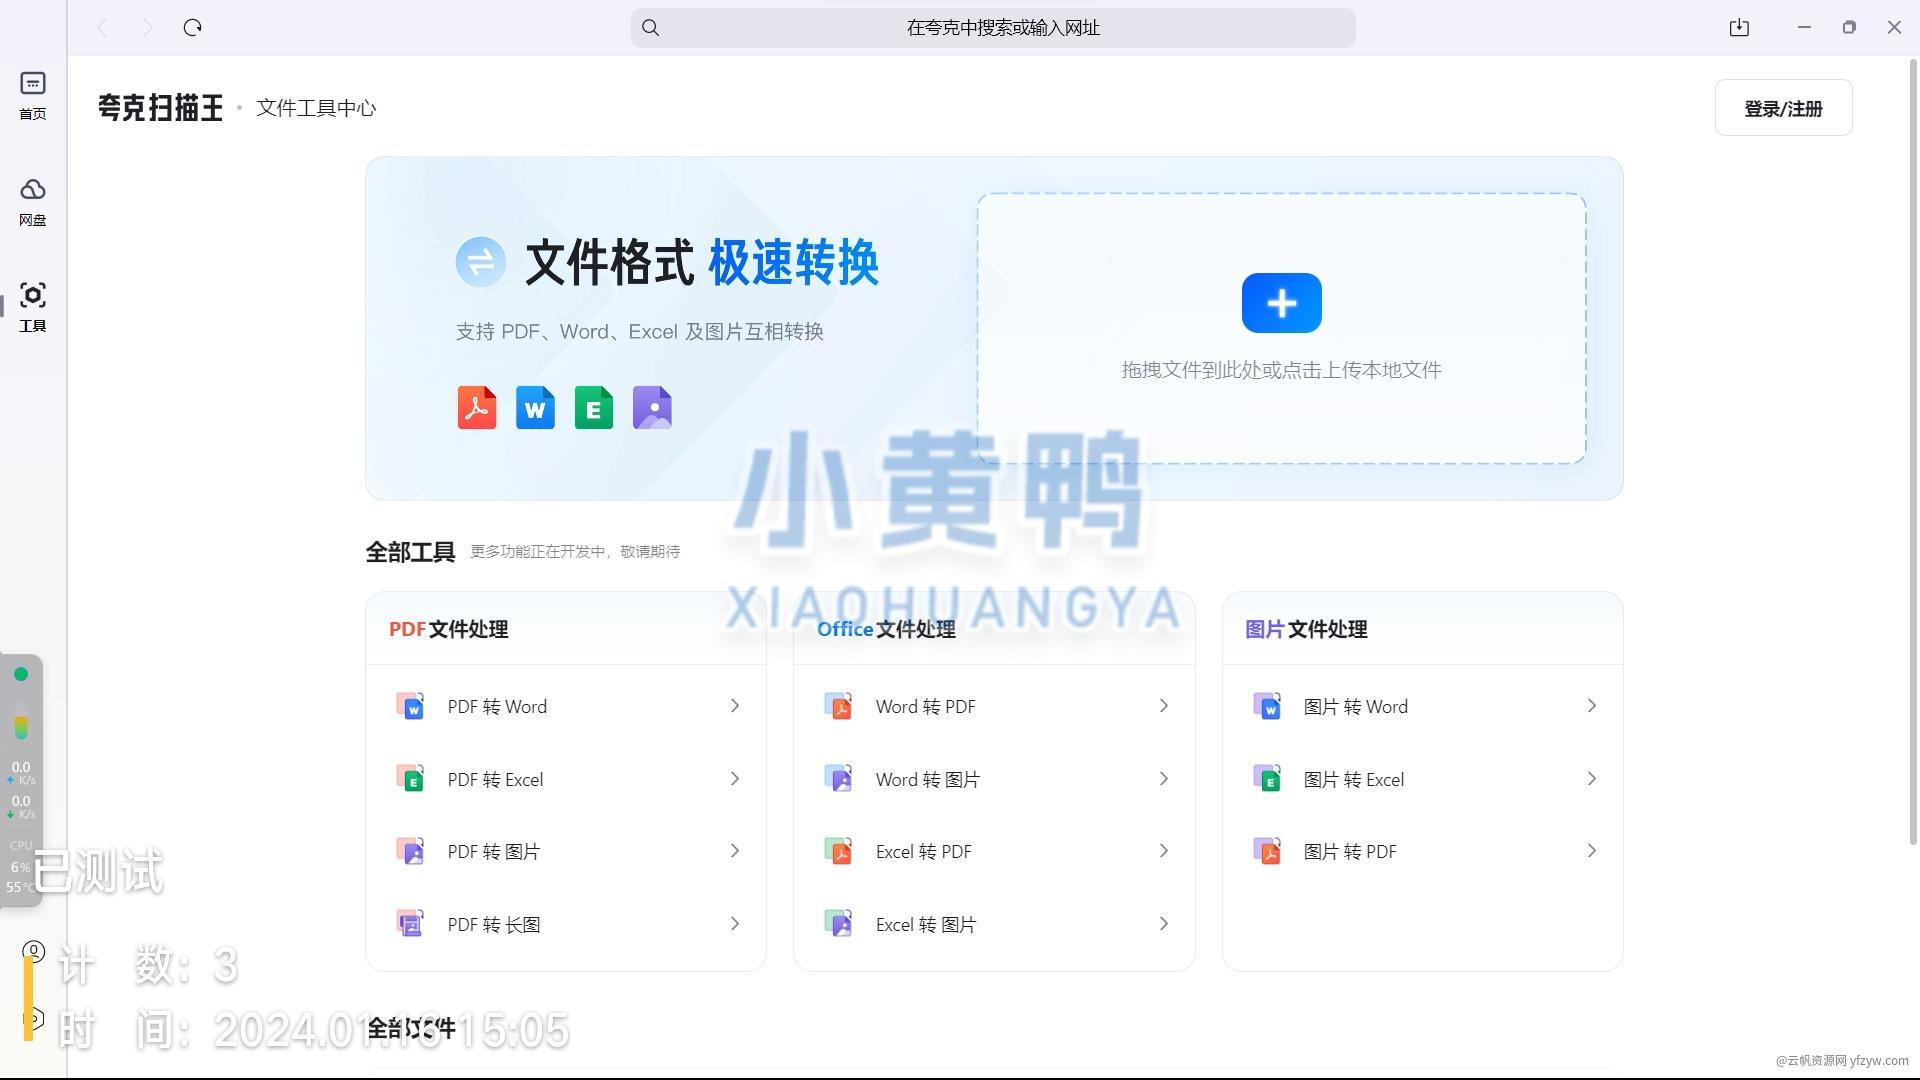Click the PDF 文件处理 section header
The image size is (1920, 1080).
point(448,629)
